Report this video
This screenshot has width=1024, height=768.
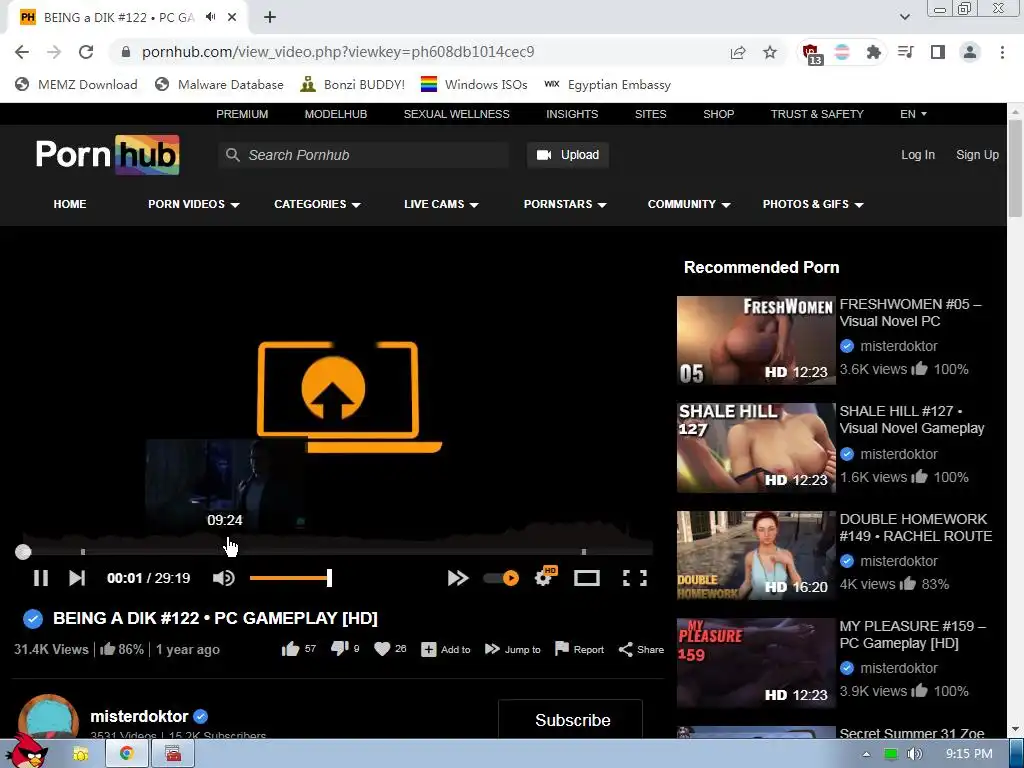pyautogui.click(x=579, y=649)
